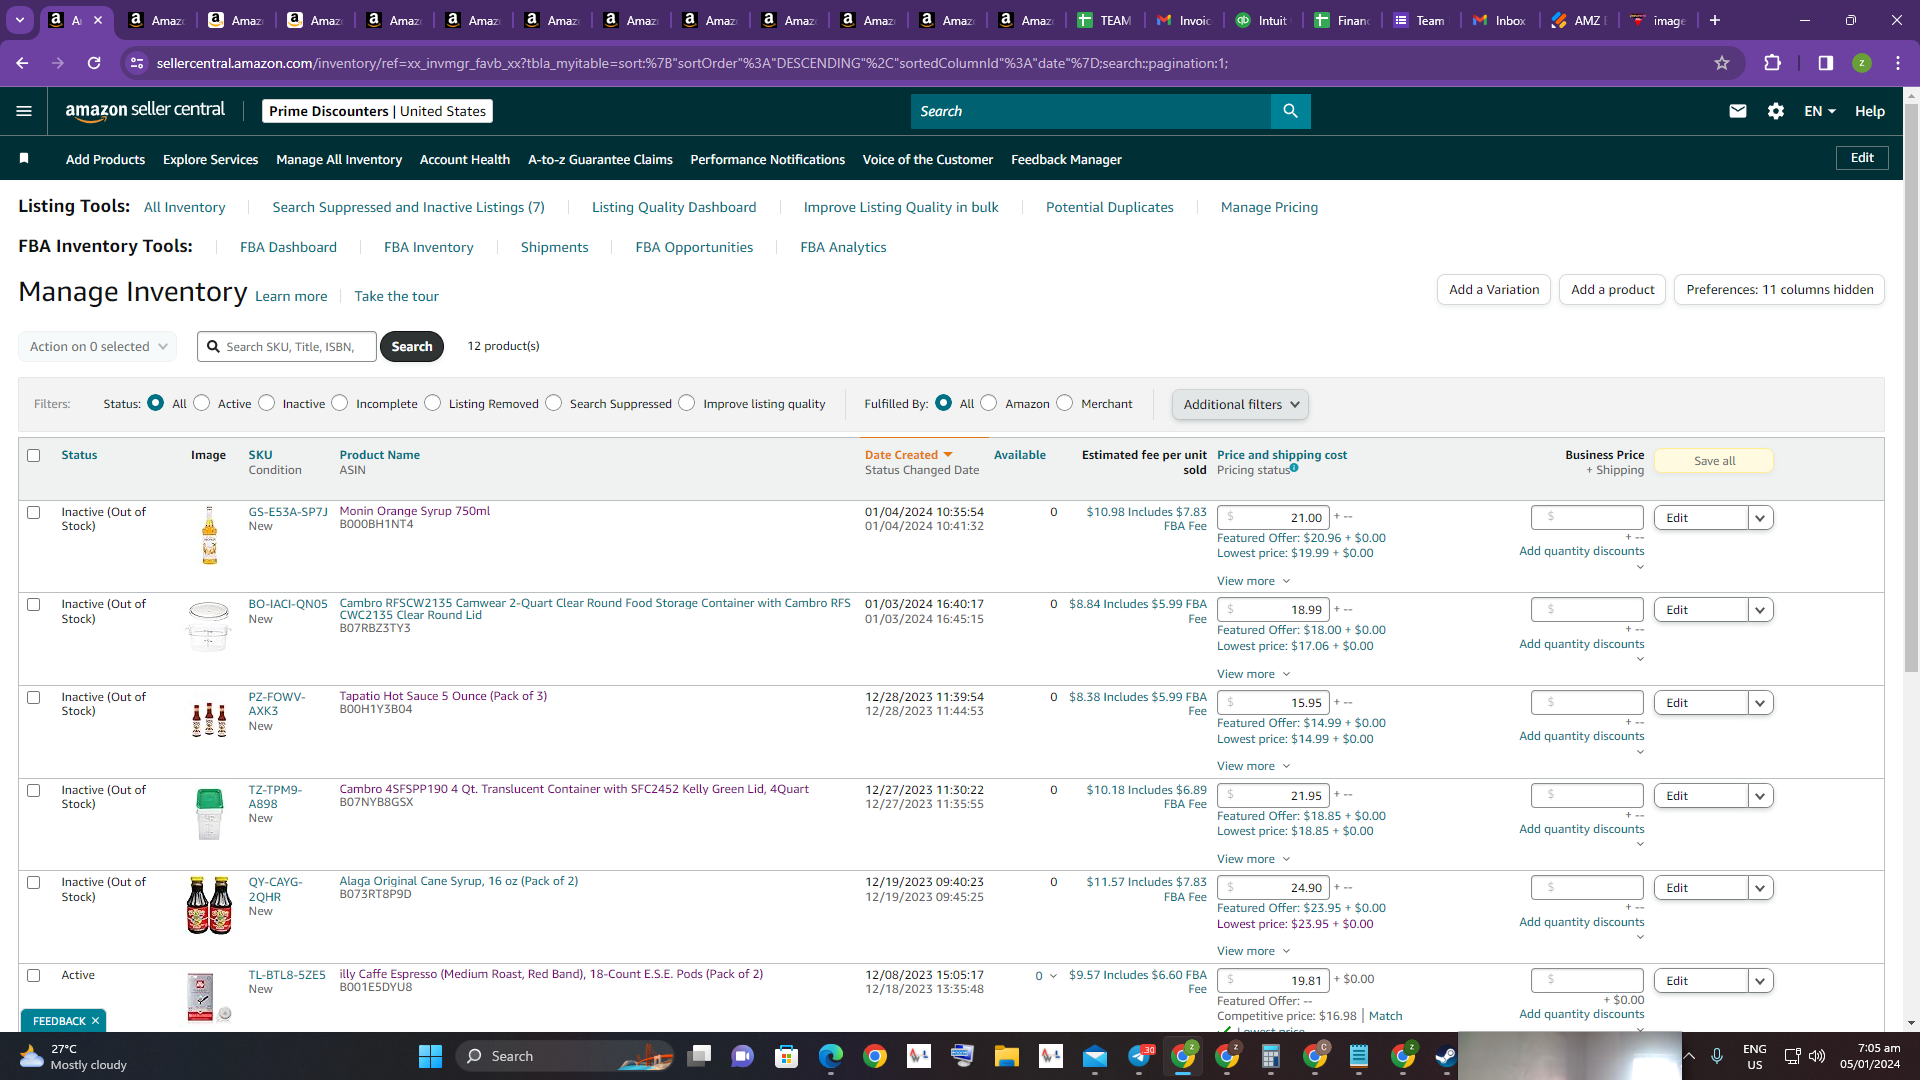Select the Tapatio Hot Sauce row checkbox

click(33, 698)
